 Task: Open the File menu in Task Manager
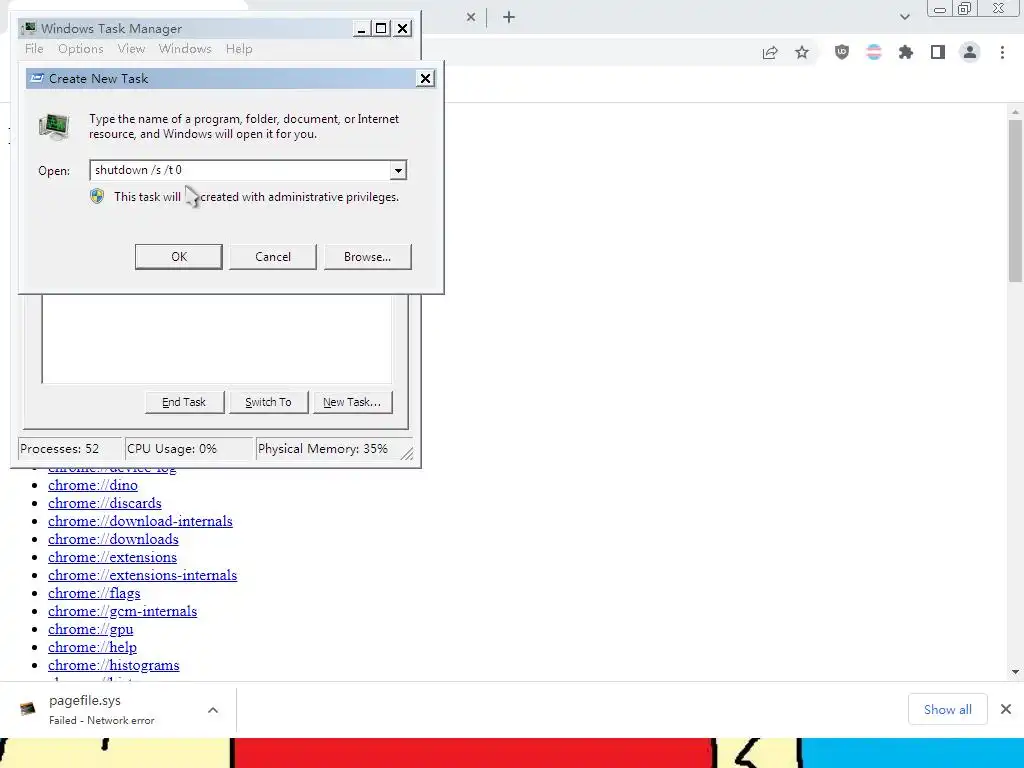[x=34, y=49]
